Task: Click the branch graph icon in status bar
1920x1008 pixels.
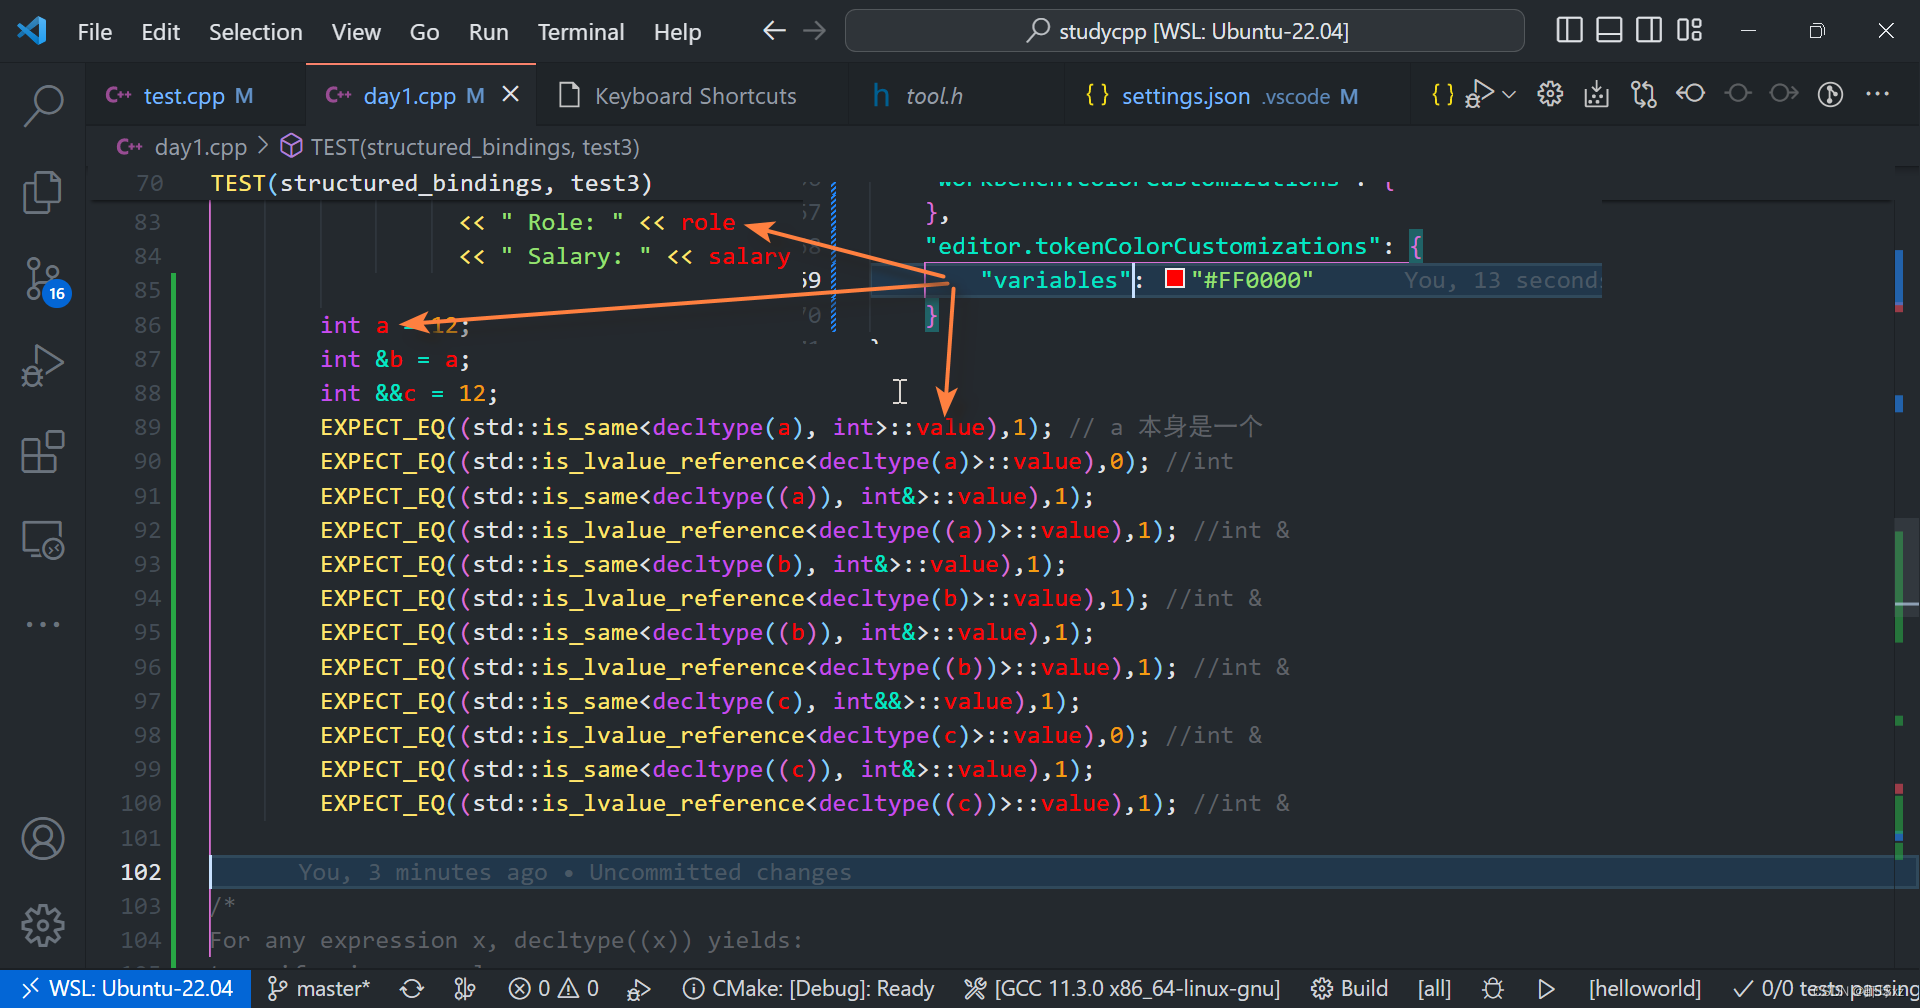Action: click(465, 988)
